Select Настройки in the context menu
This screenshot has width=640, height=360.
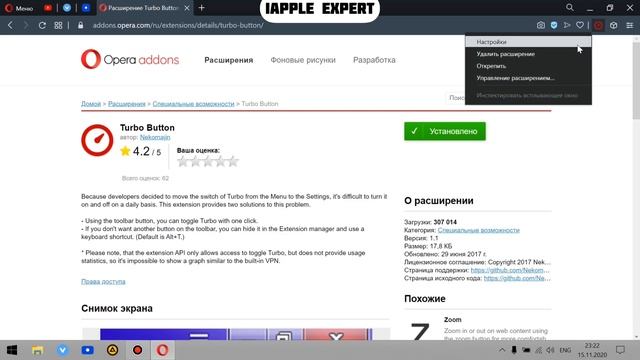click(528, 42)
